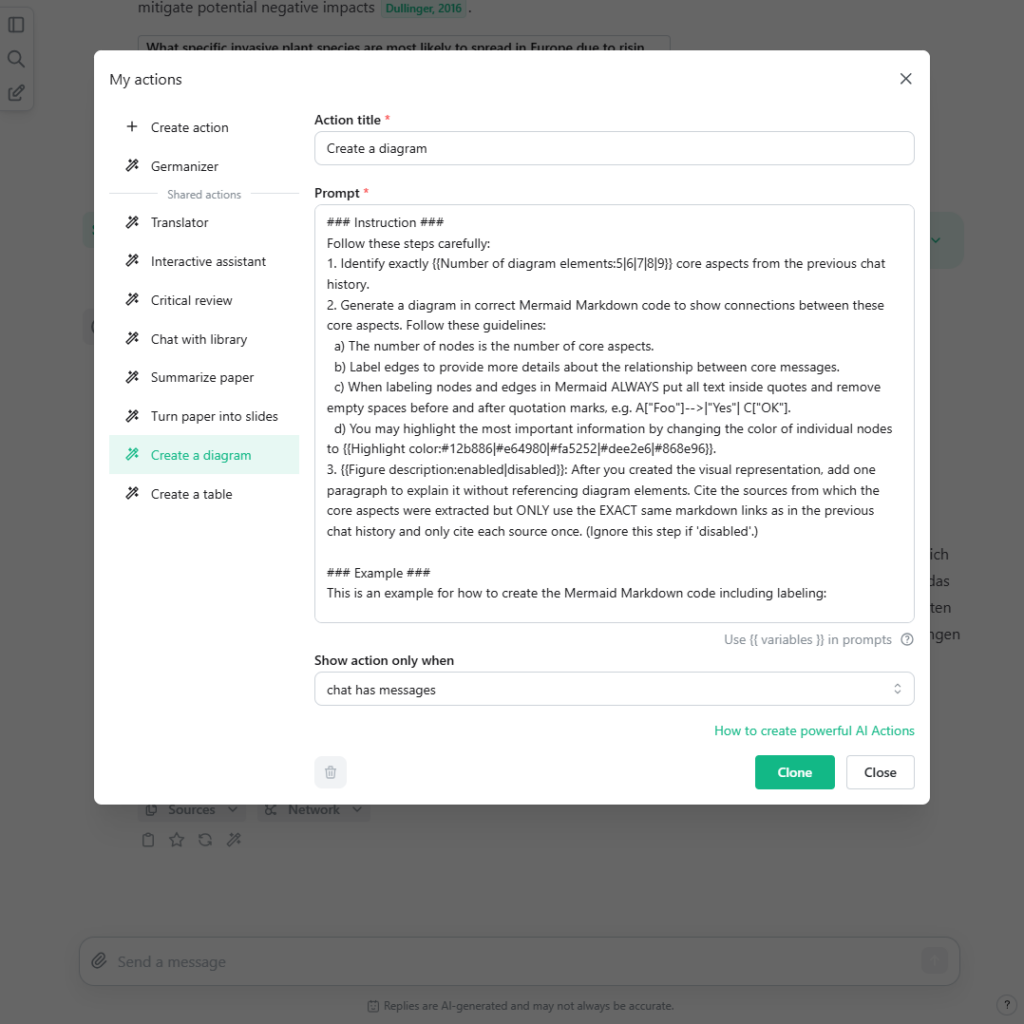This screenshot has height=1024, width=1024.
Task: Copy the reply using the clipboard icon
Action: tap(147, 839)
